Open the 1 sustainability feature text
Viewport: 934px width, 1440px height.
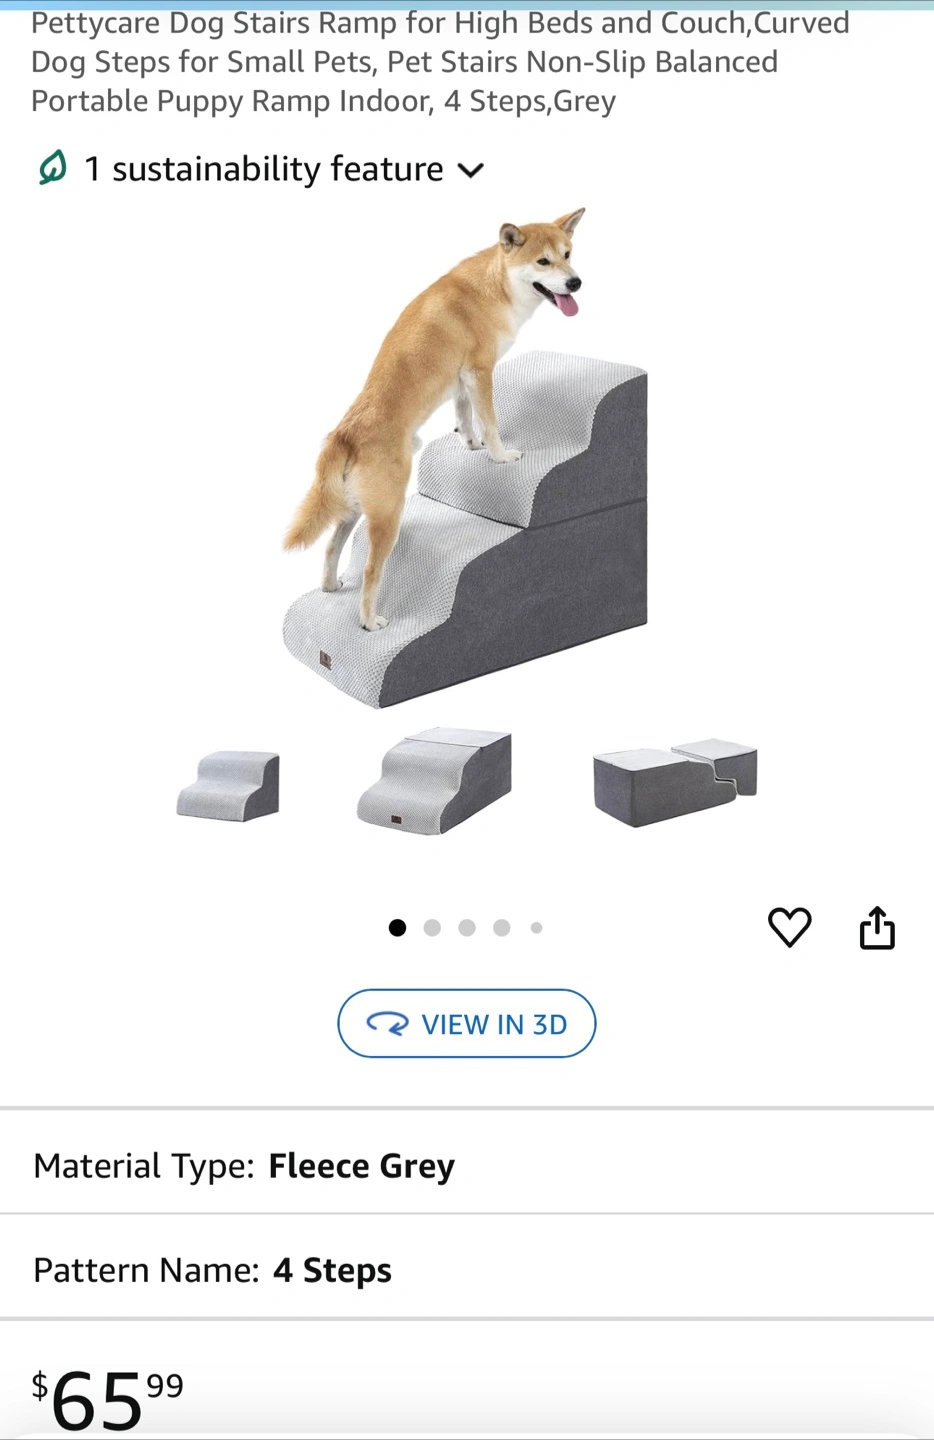pos(264,169)
